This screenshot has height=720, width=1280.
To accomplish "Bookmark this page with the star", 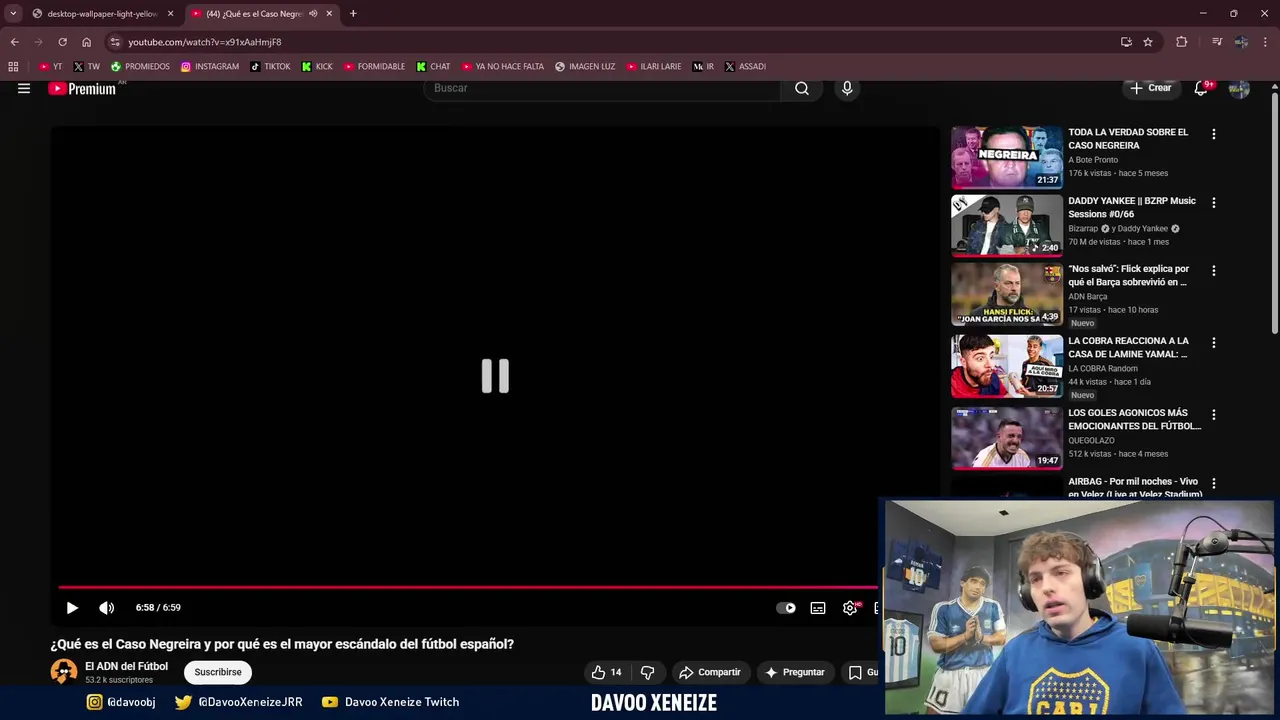I will click(1148, 42).
